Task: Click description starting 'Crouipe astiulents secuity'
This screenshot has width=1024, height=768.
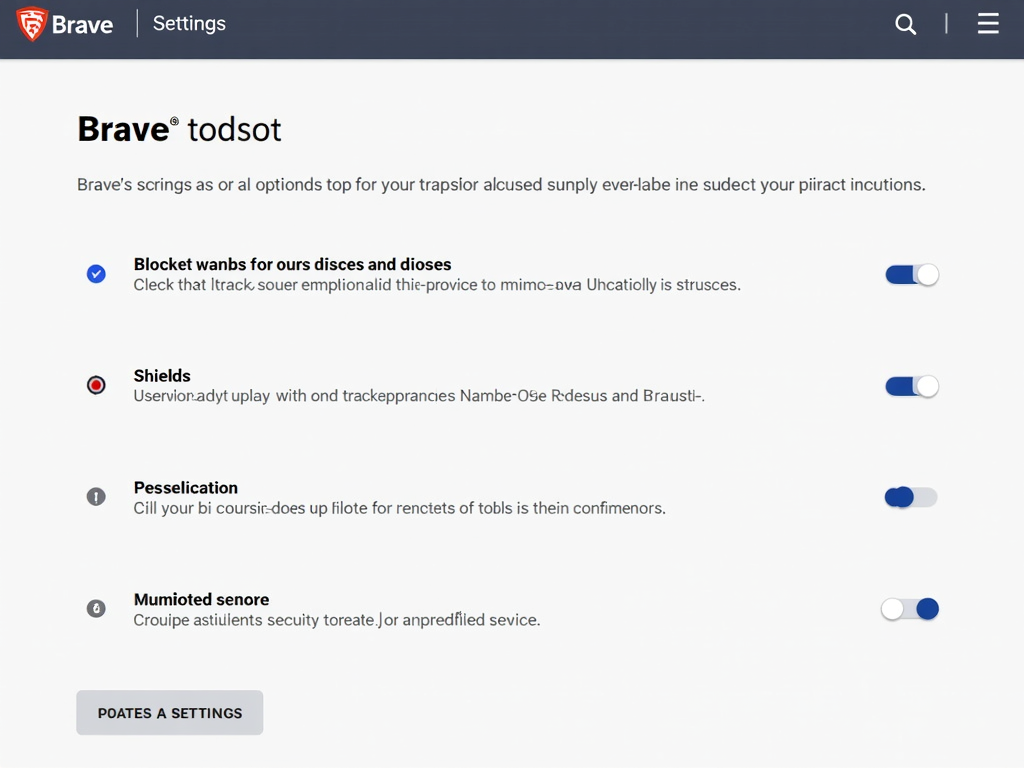Action: pyautogui.click(x=337, y=620)
